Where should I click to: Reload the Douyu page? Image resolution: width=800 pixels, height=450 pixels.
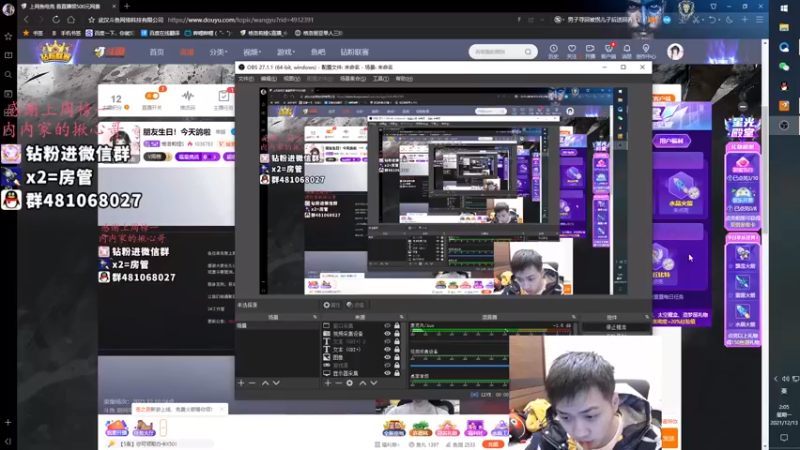(56, 20)
